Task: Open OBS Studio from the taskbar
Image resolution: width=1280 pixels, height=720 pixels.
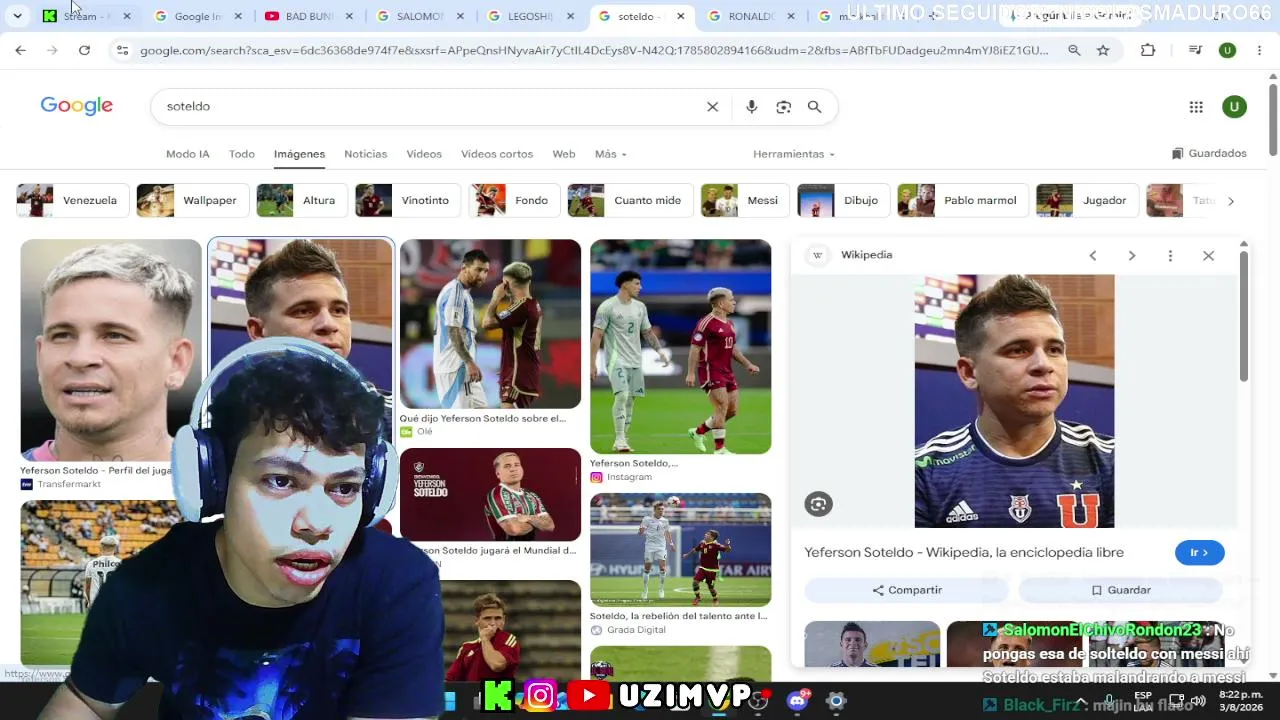Action: [x=757, y=700]
